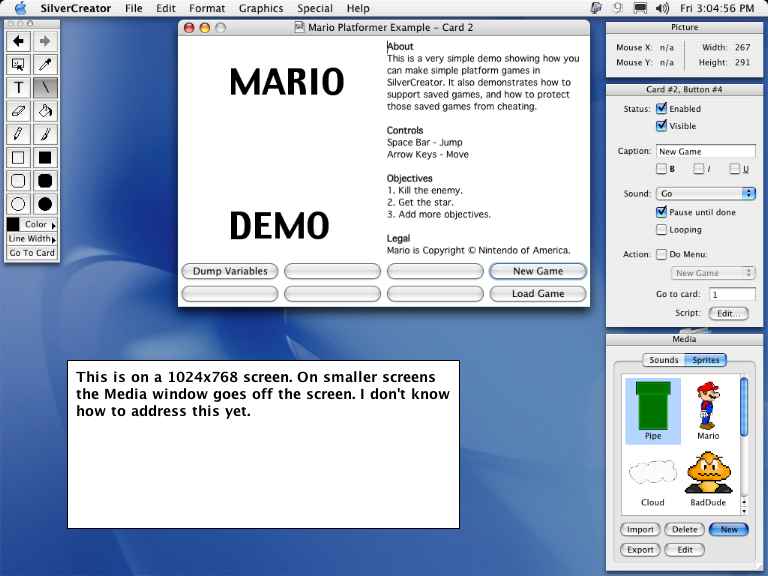Viewport: 768px width, 576px height.
Task: Toggle the bold B caption checkbox
Action: click(661, 169)
